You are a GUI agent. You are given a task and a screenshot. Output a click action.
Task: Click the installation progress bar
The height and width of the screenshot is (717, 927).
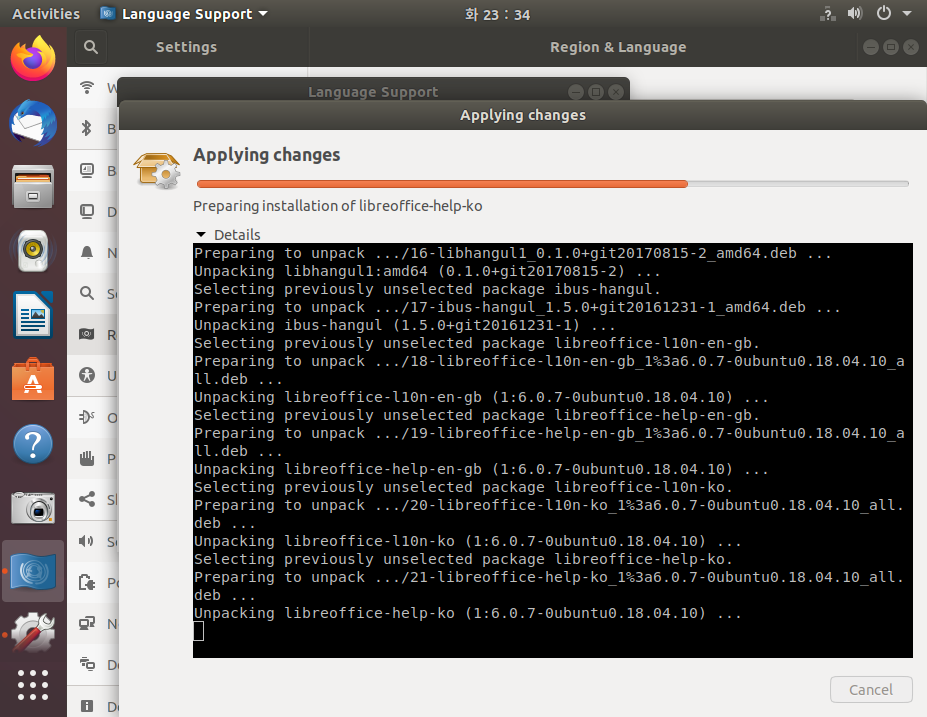552,184
